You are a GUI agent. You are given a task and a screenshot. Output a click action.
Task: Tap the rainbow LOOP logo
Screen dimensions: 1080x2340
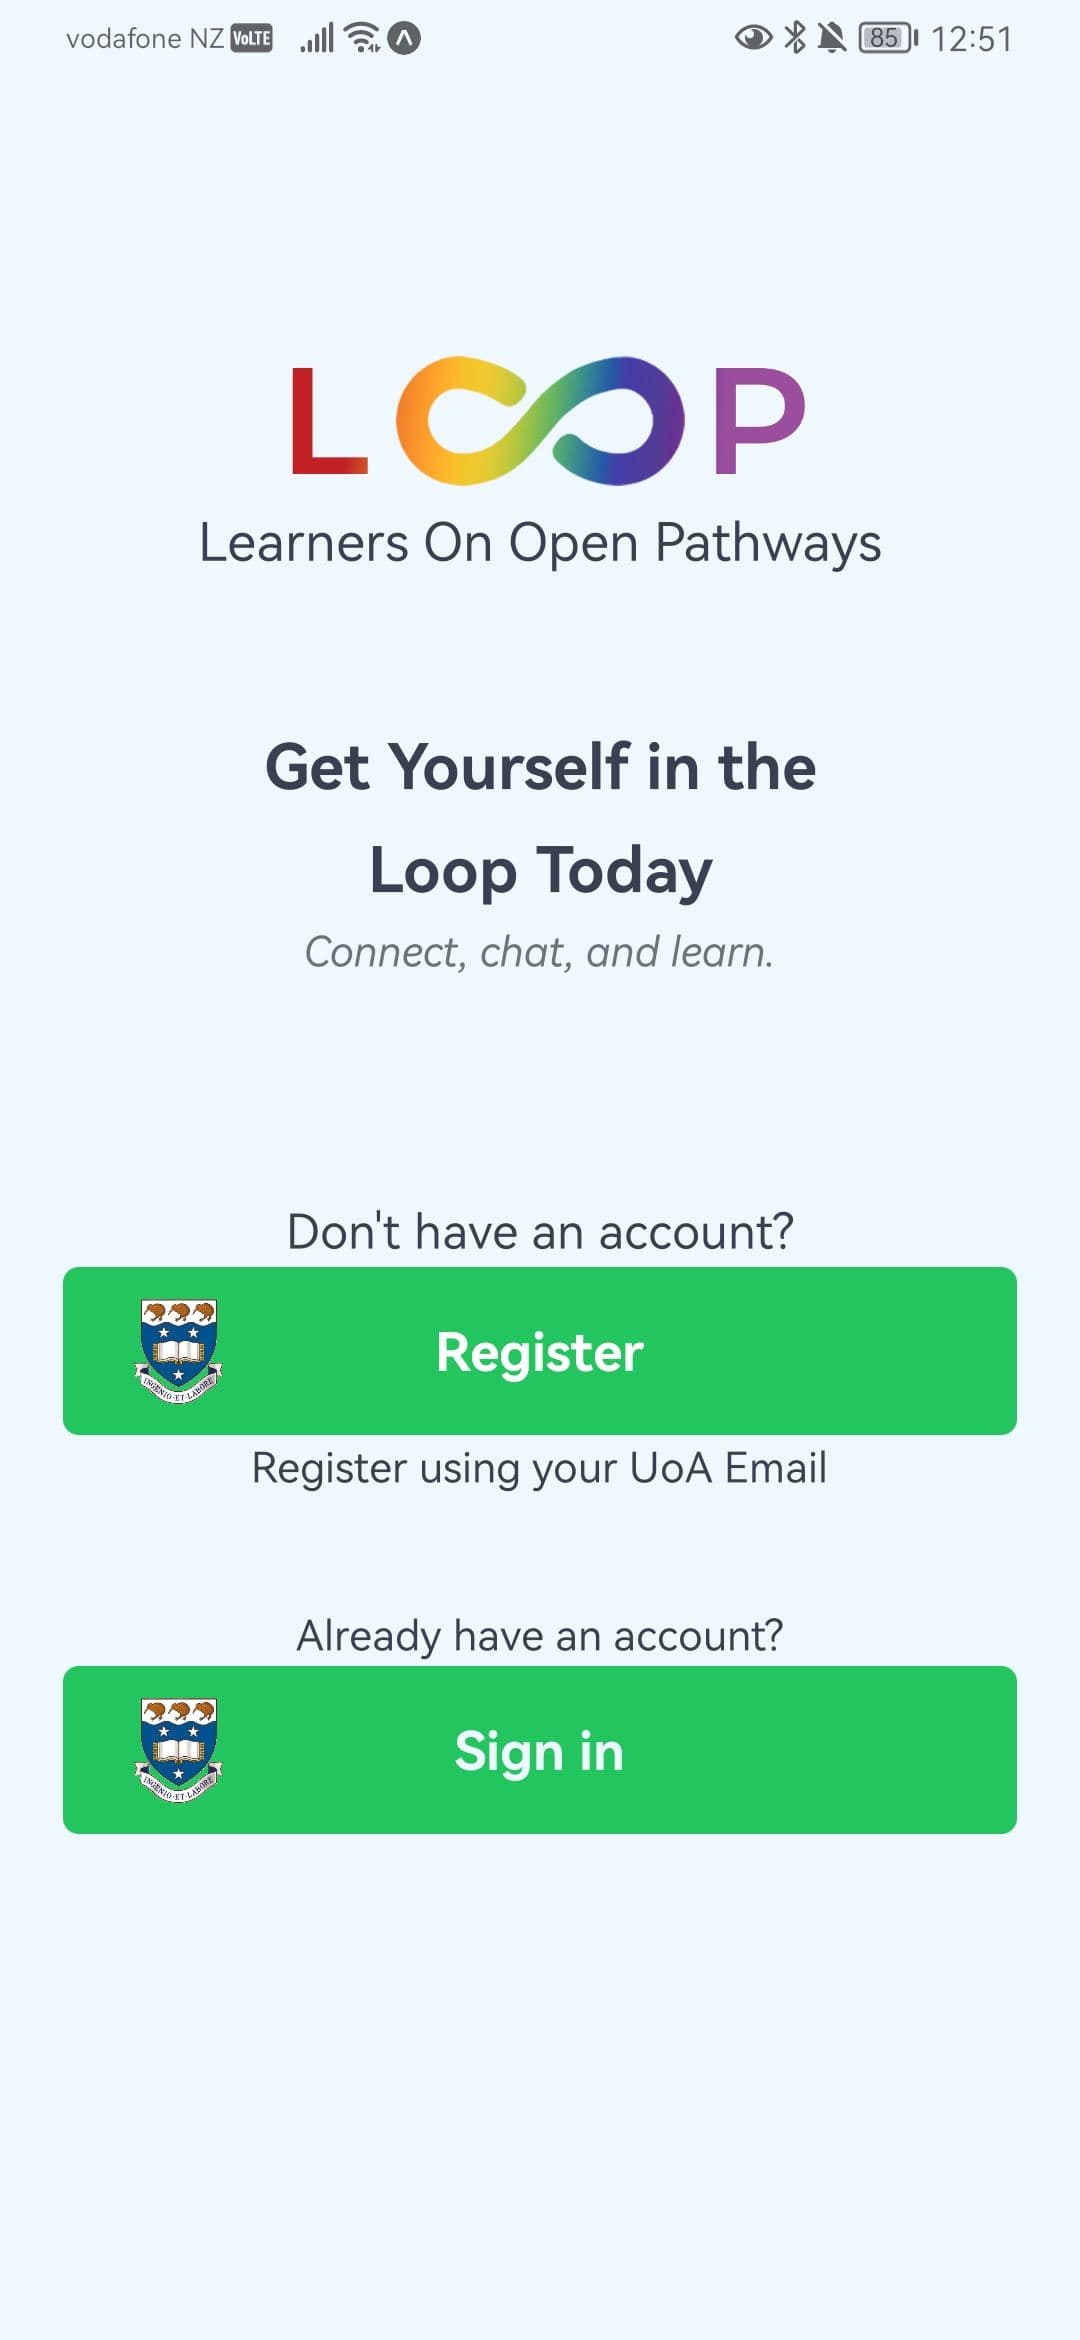pyautogui.click(x=546, y=420)
